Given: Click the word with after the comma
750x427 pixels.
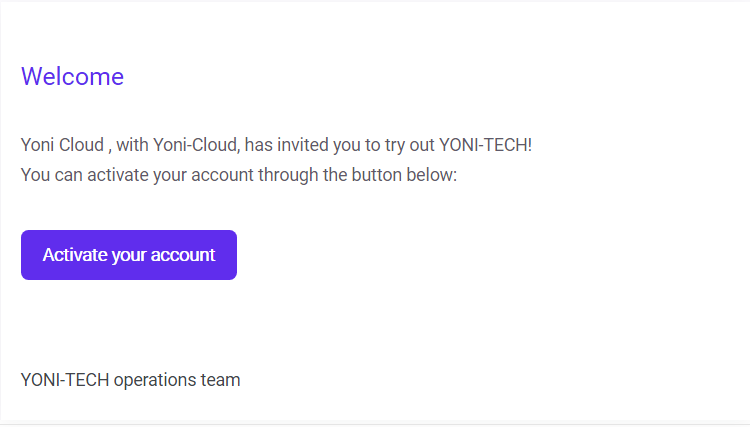Looking at the screenshot, I should click(132, 145).
